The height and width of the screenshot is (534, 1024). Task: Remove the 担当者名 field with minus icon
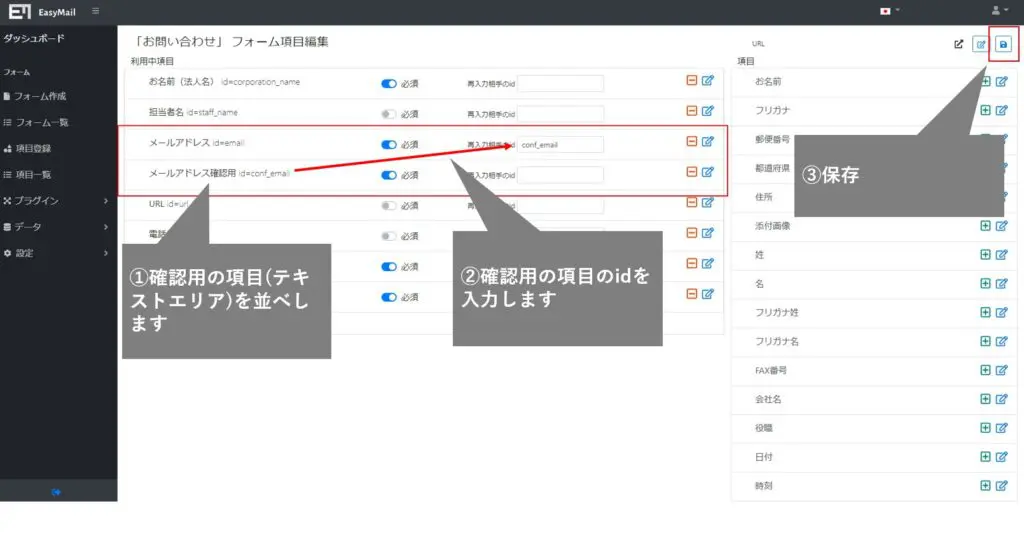pos(692,111)
